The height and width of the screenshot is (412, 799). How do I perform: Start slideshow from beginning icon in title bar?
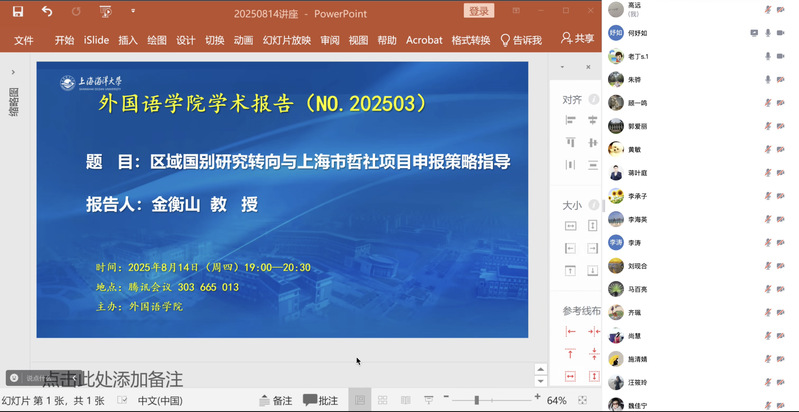[106, 11]
